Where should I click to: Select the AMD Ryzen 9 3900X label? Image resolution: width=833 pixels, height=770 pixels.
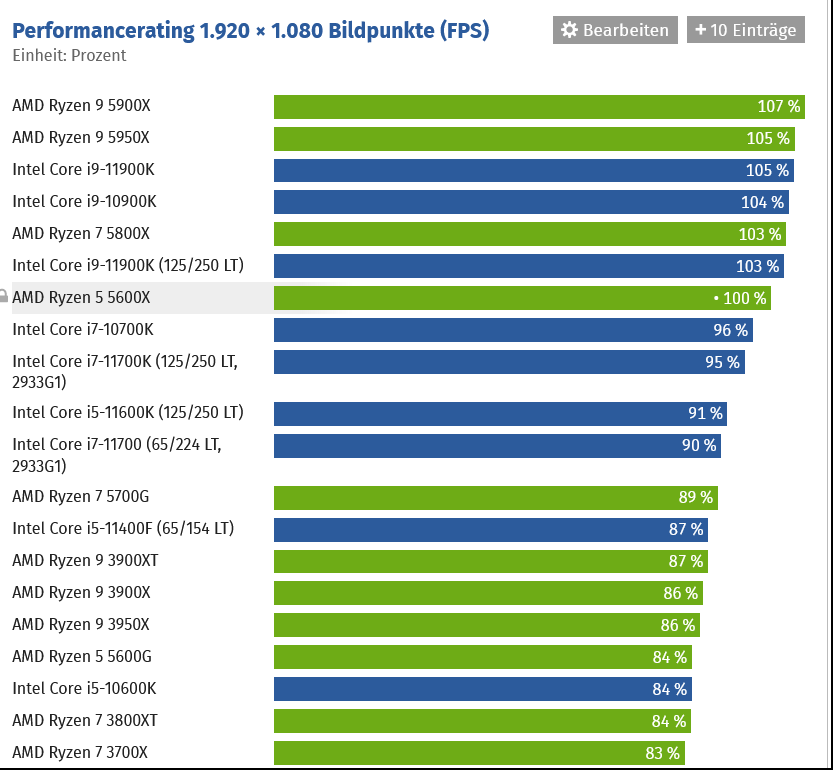pos(81,593)
